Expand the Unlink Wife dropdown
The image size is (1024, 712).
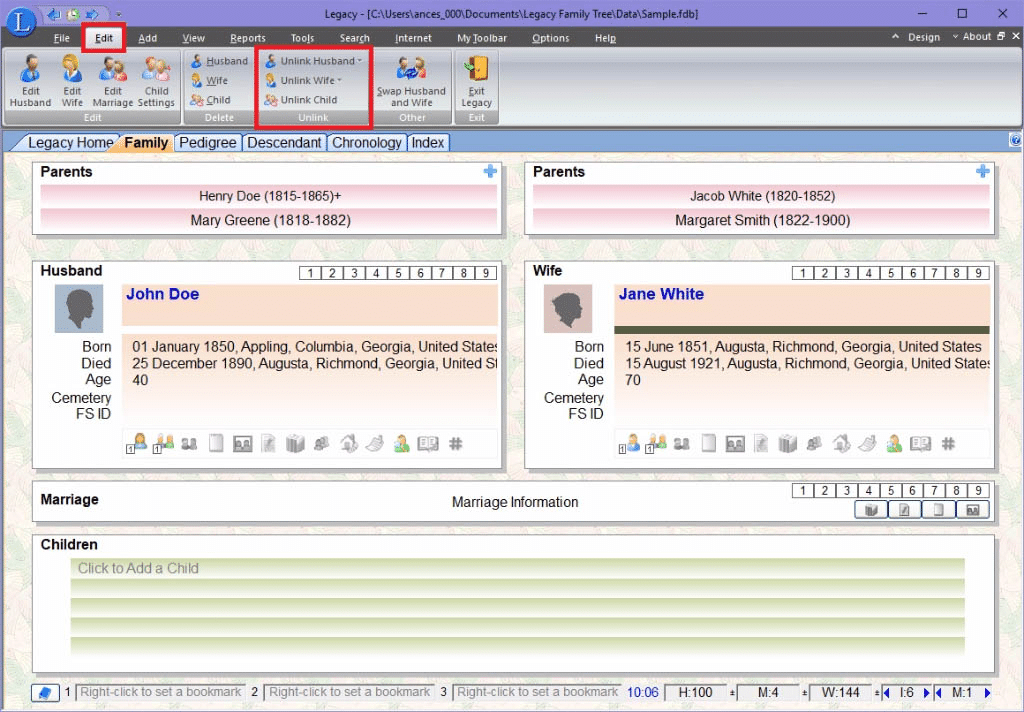pyautogui.click(x=340, y=80)
